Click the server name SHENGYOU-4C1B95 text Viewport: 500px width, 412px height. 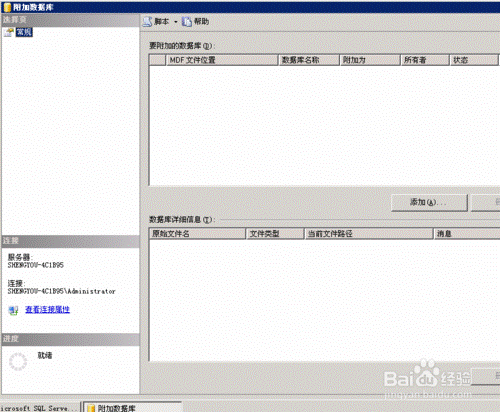(36, 265)
